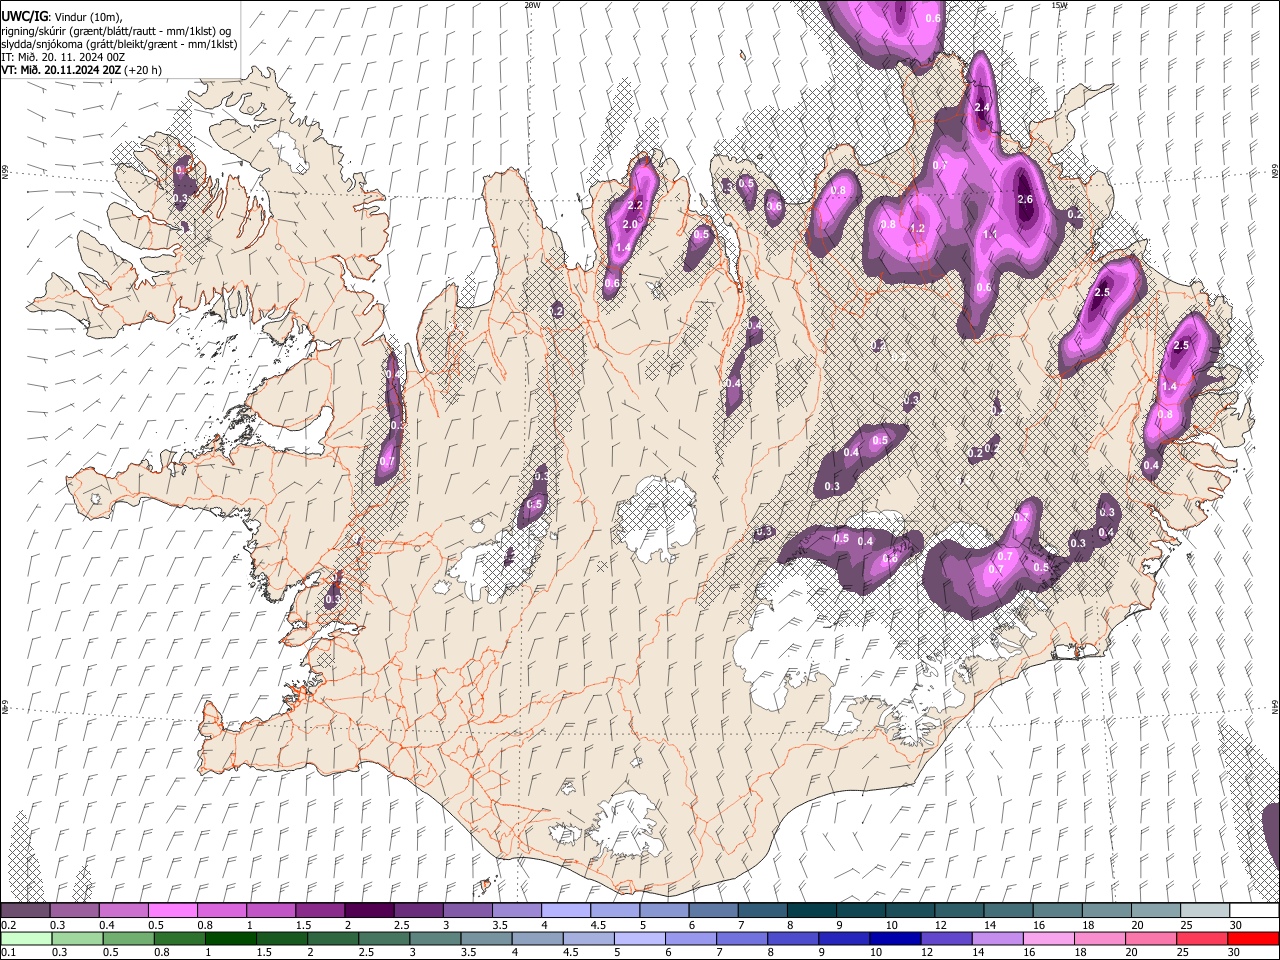Screen dimensions: 1280x960
Task: Click the 1.1 snowfall value on the map
Action: [991, 234]
